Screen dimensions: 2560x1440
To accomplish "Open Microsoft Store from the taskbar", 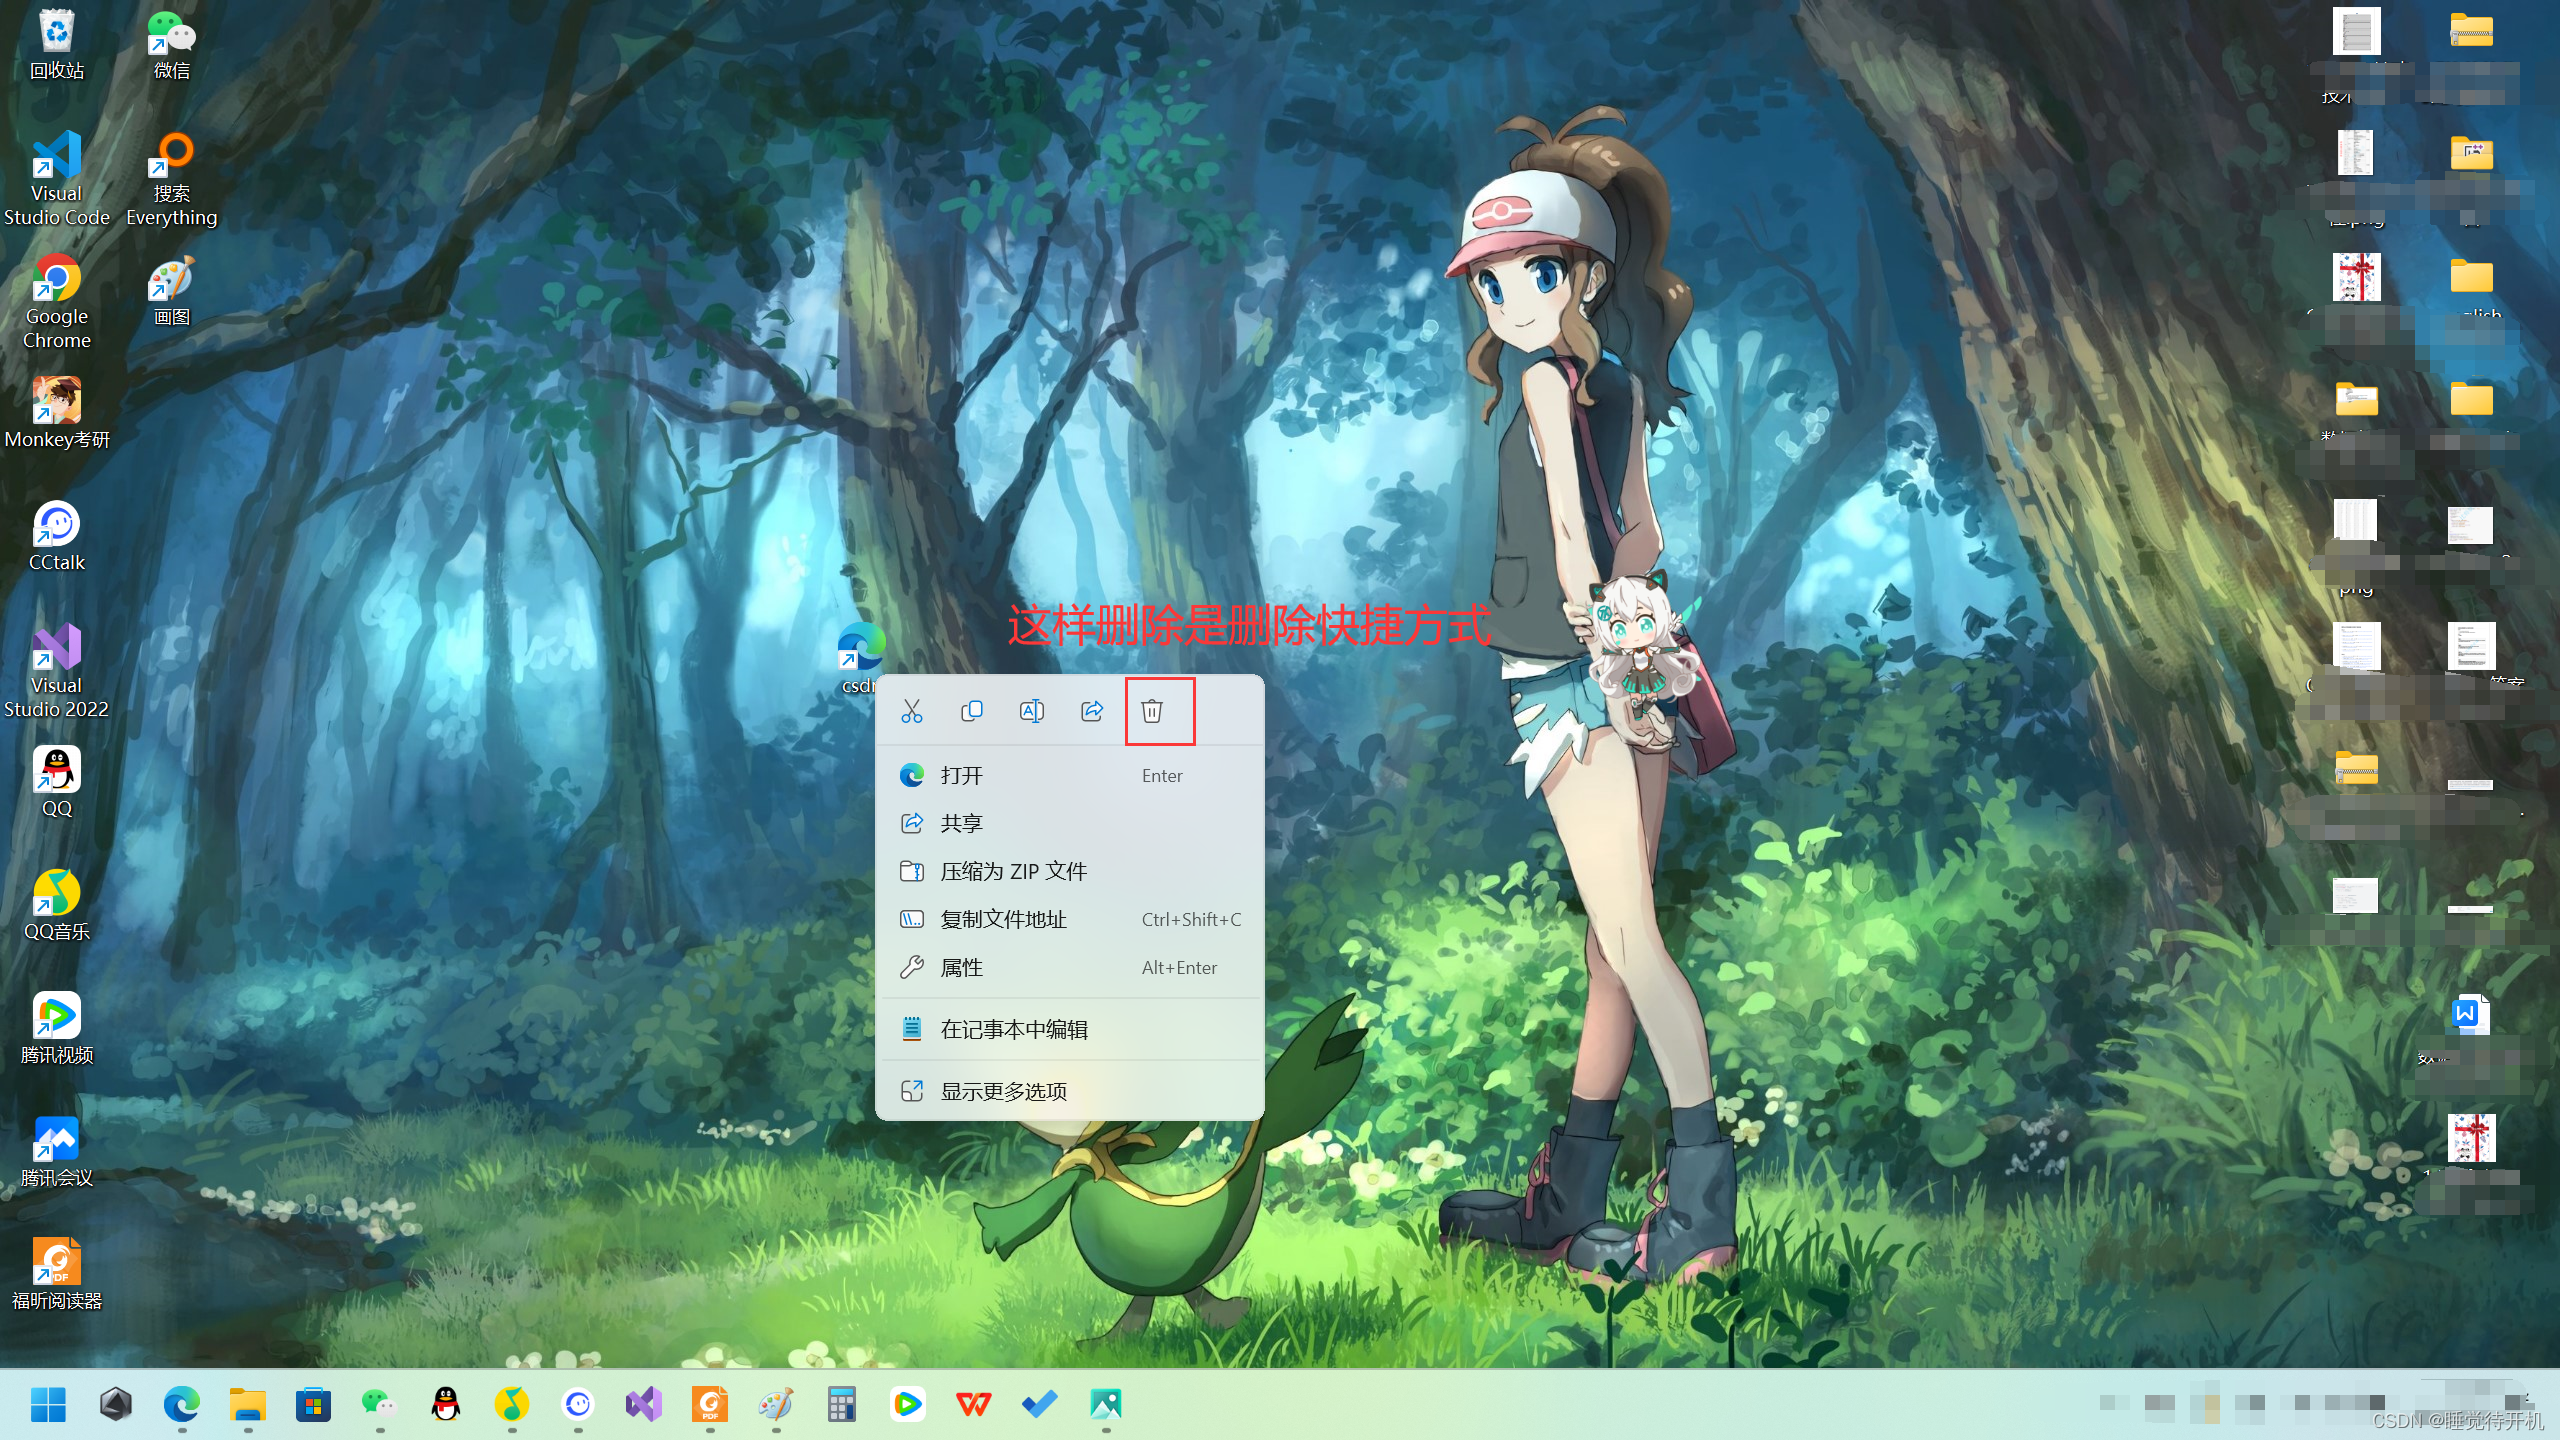I will click(x=314, y=1404).
